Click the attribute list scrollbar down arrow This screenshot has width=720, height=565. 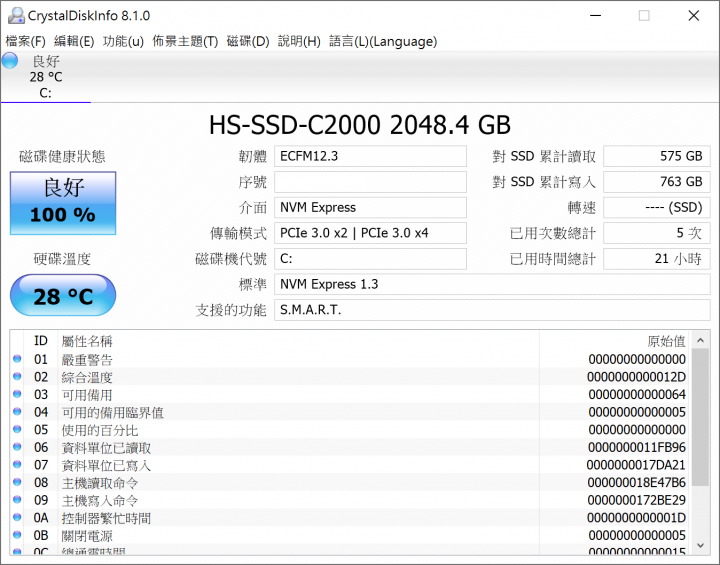click(x=700, y=546)
